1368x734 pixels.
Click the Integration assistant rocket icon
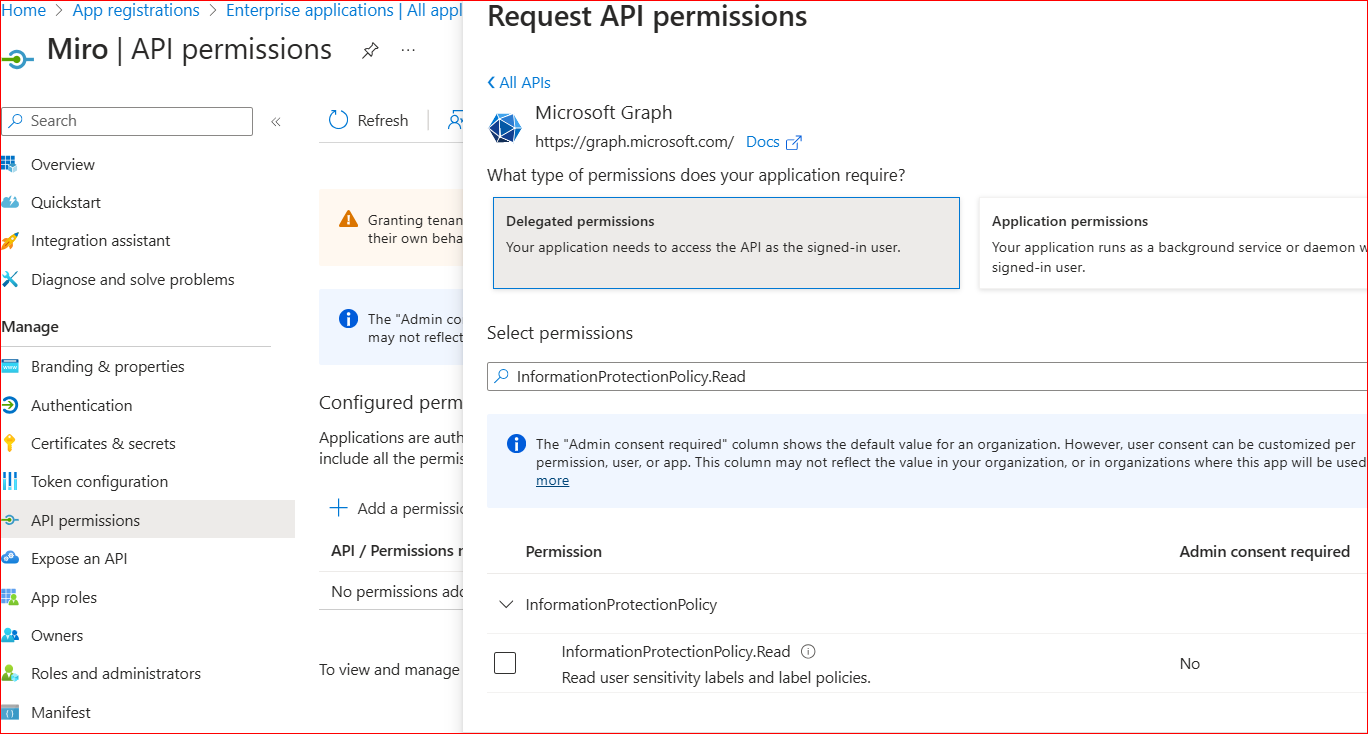10,241
